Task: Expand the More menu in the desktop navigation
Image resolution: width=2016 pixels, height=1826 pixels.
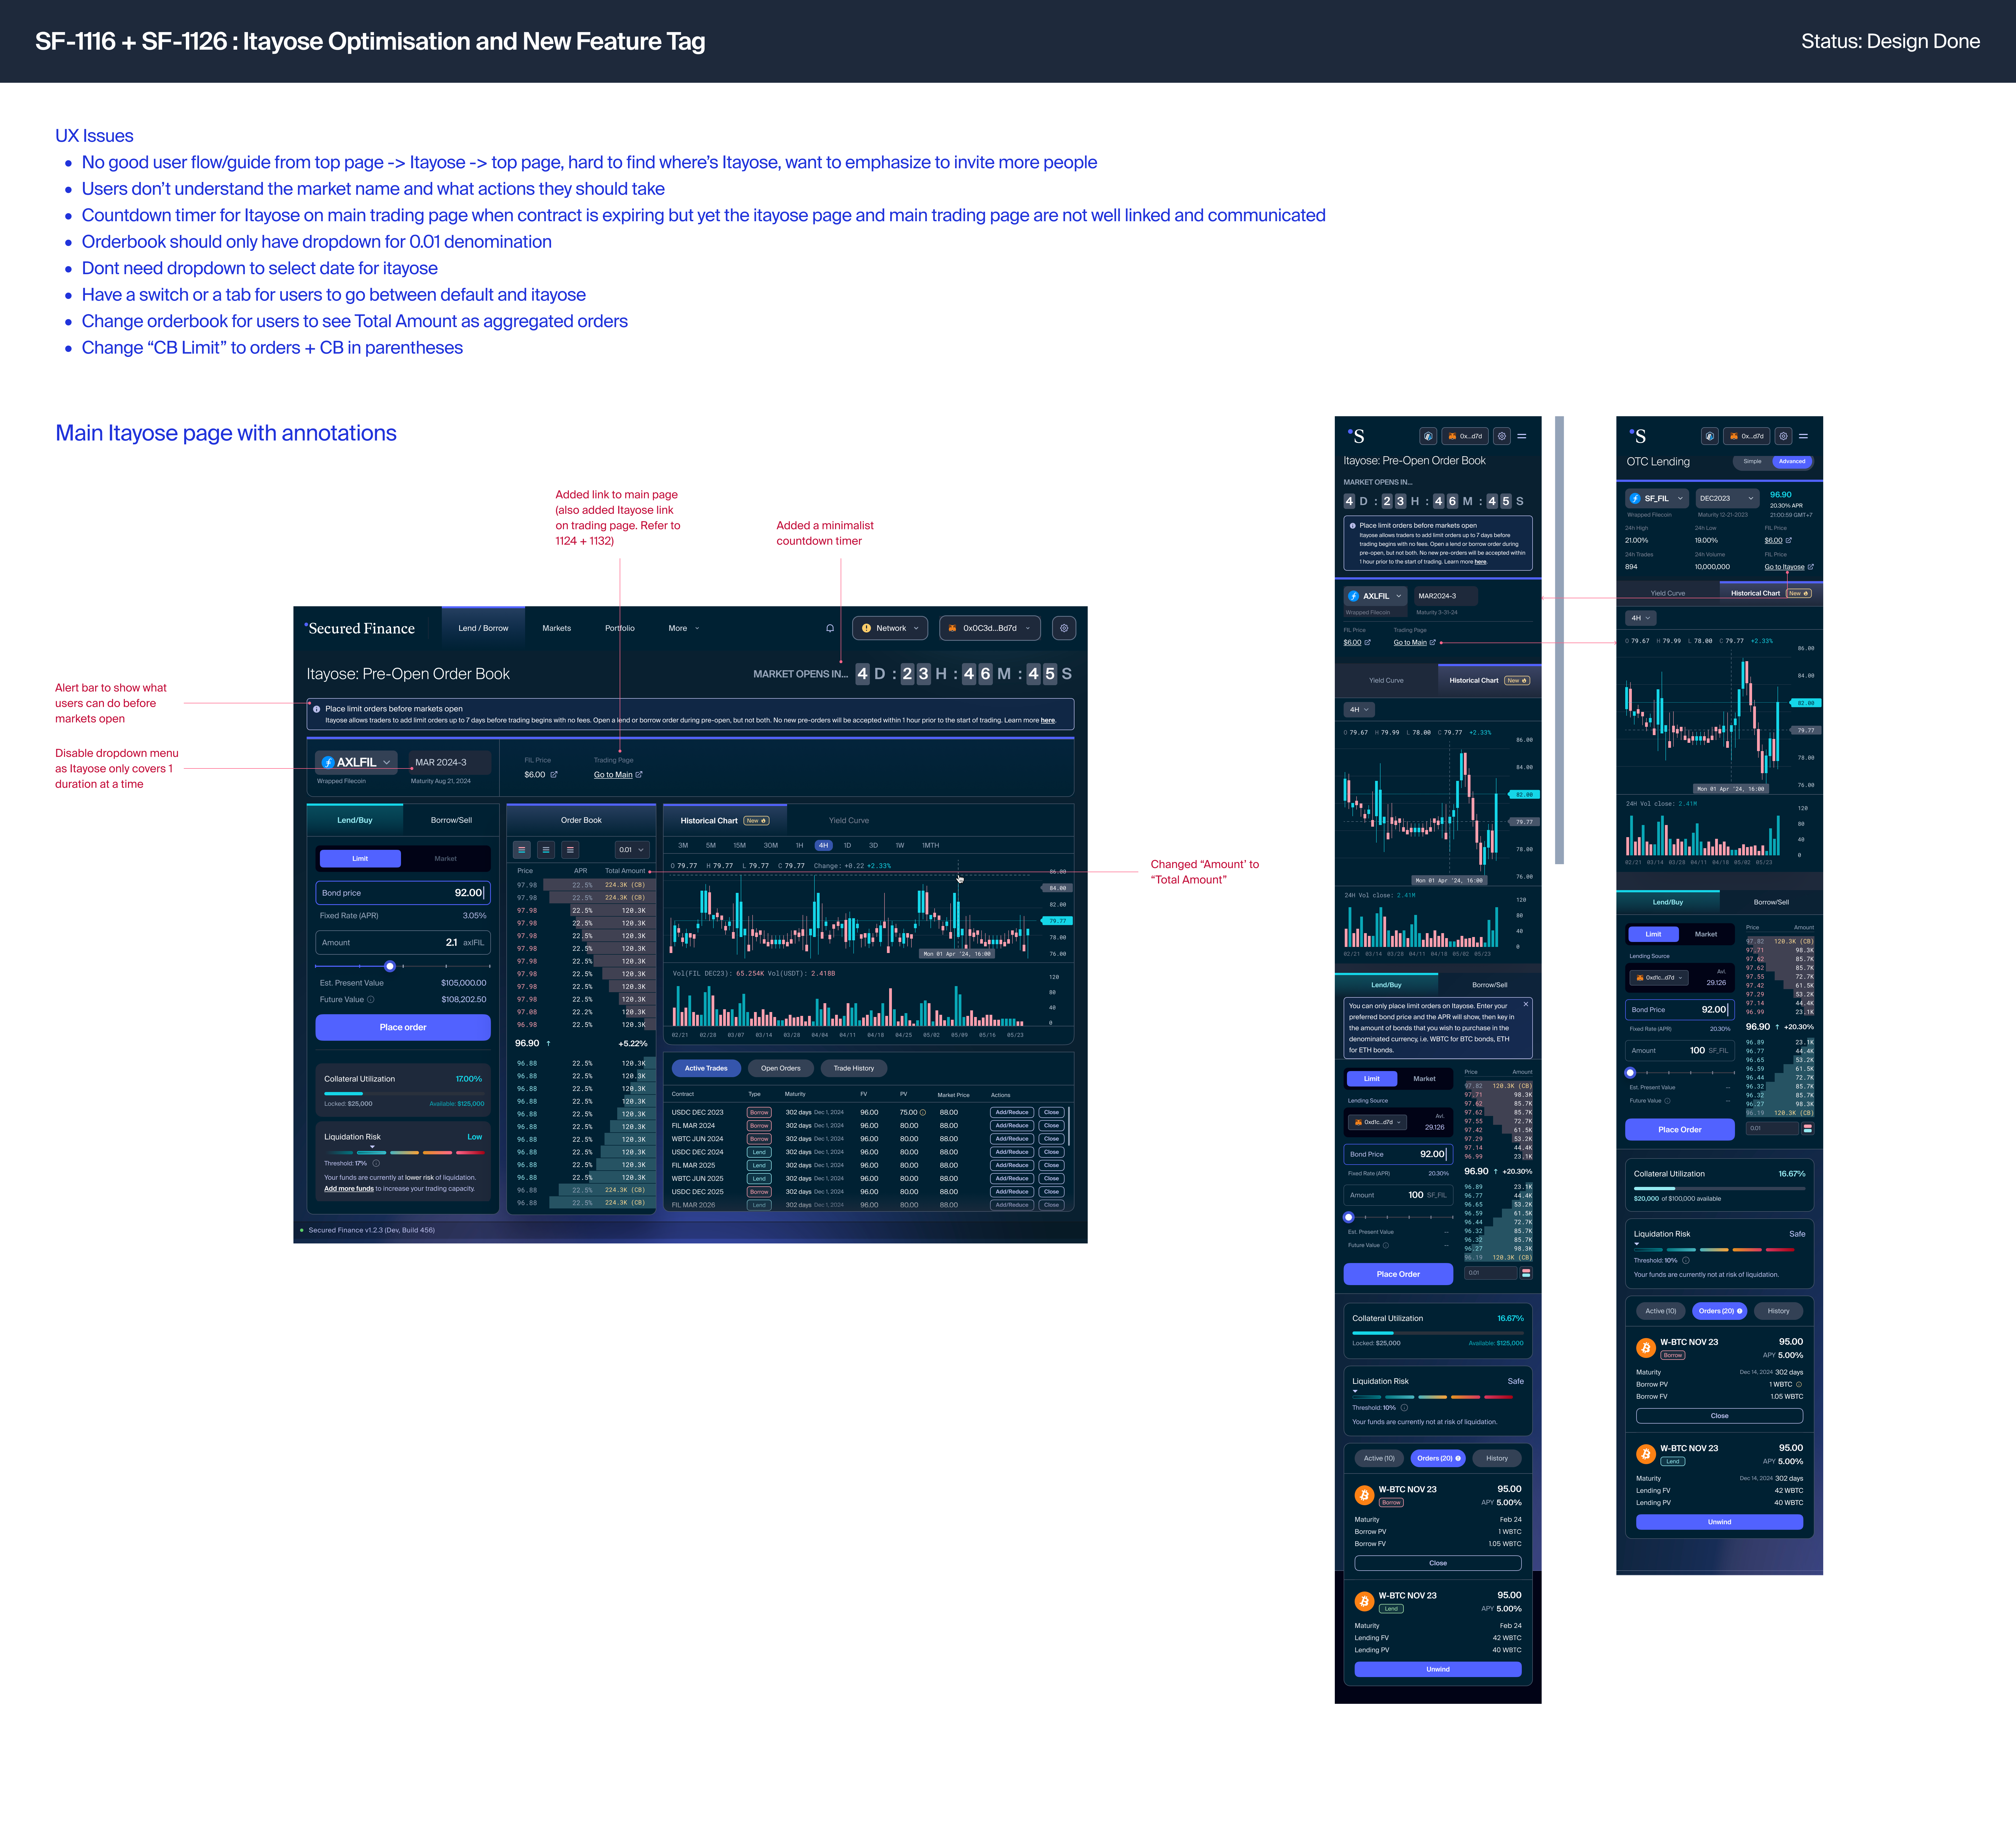Action: click(x=684, y=628)
